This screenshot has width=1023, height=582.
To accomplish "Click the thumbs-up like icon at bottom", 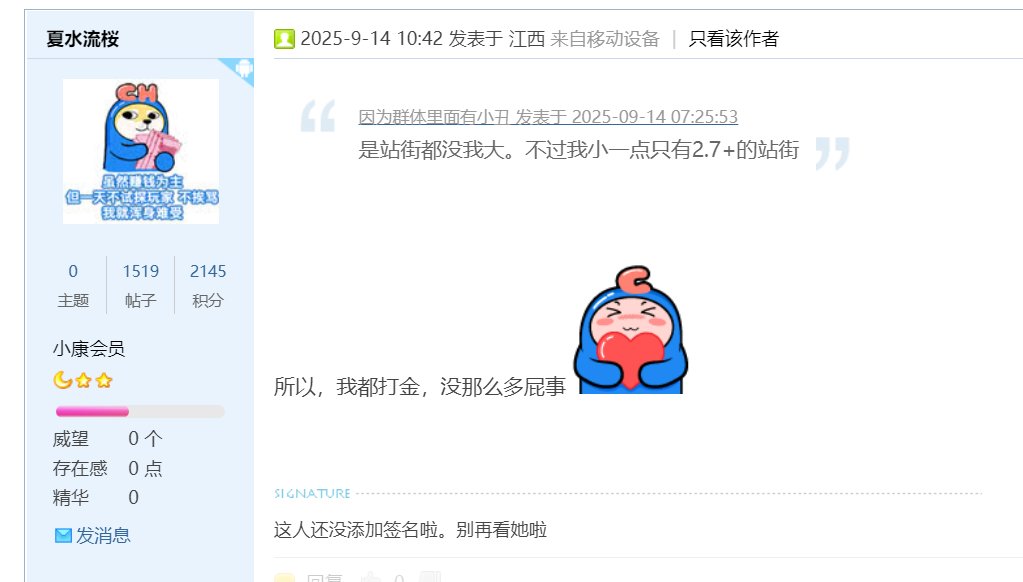I will click(371, 577).
